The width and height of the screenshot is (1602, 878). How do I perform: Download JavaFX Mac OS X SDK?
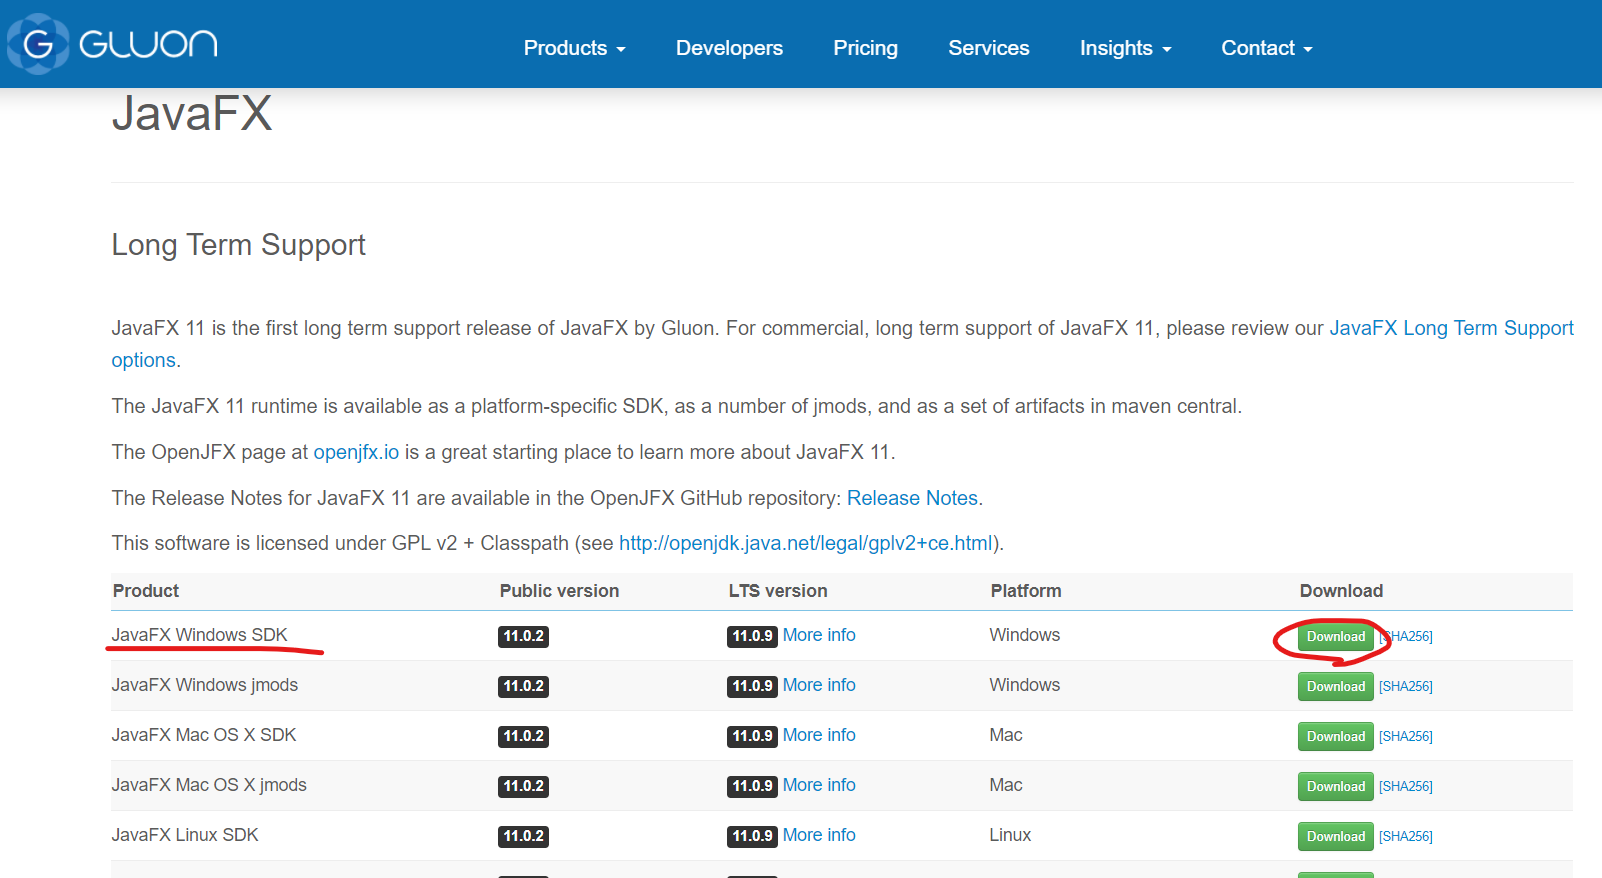click(1335, 736)
